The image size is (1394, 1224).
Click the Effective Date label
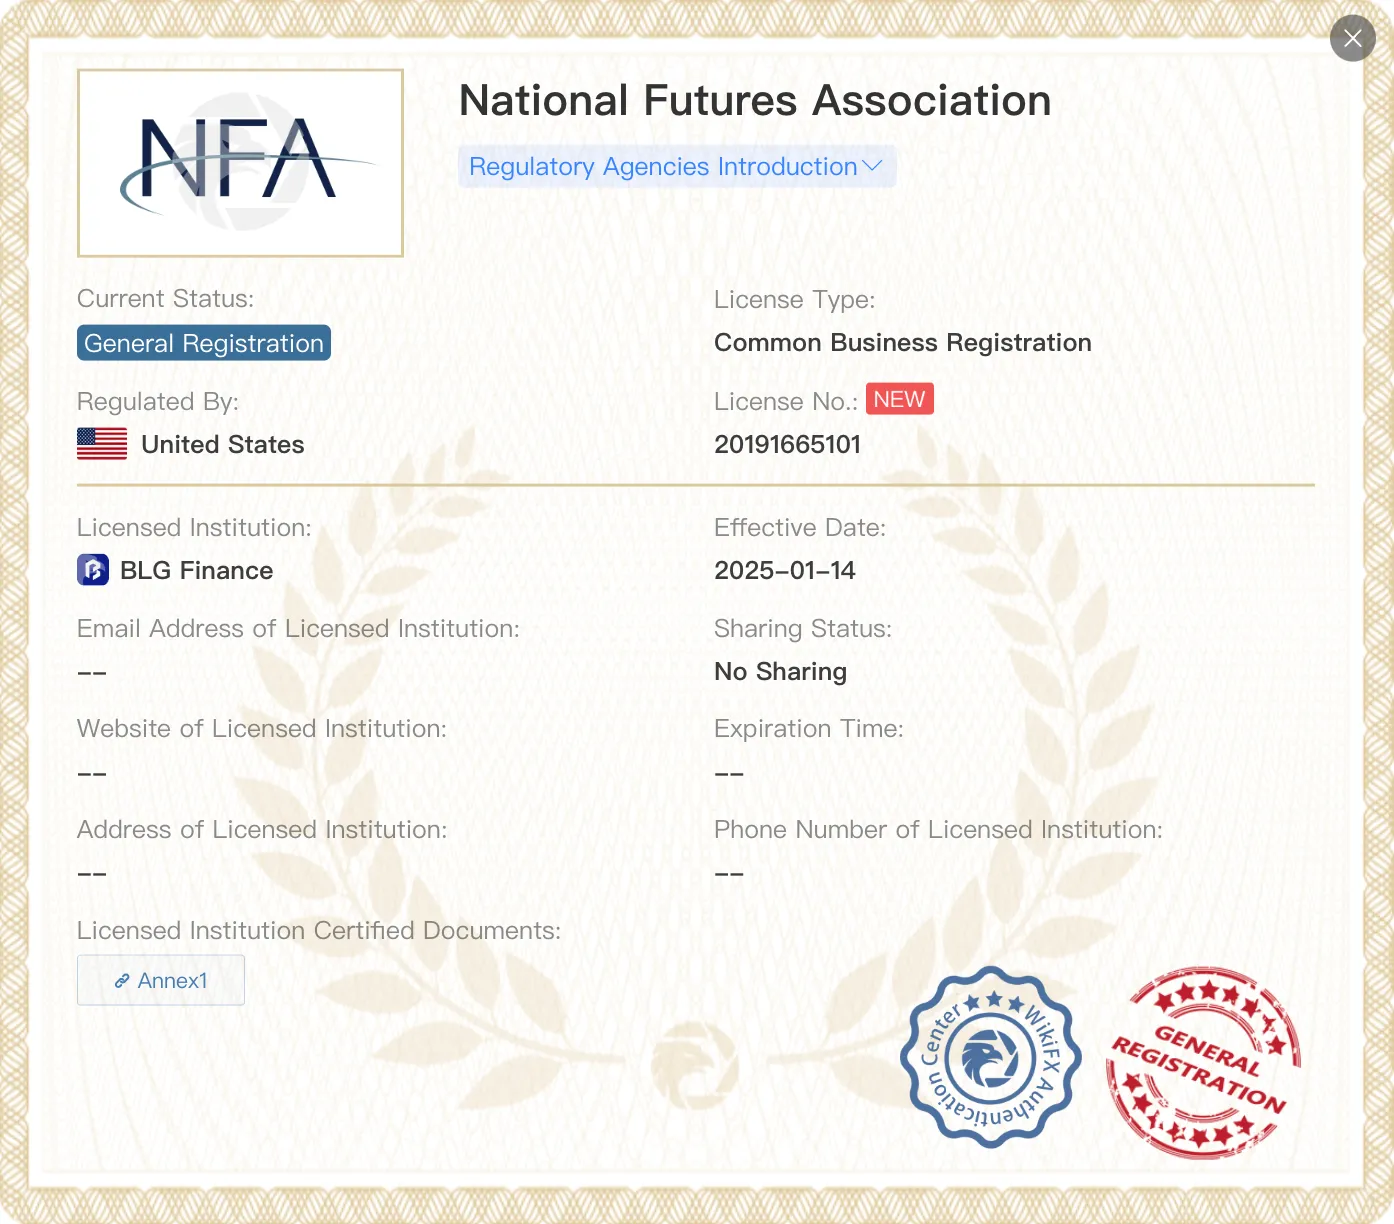pos(800,528)
